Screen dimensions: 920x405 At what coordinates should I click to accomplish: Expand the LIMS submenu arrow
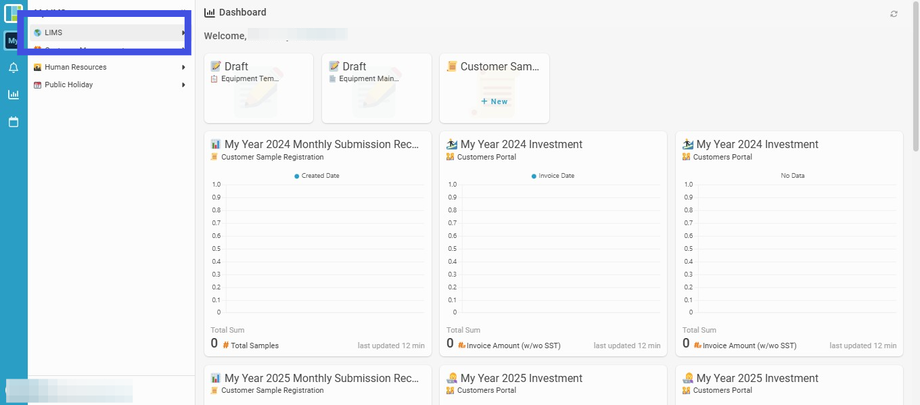(183, 33)
